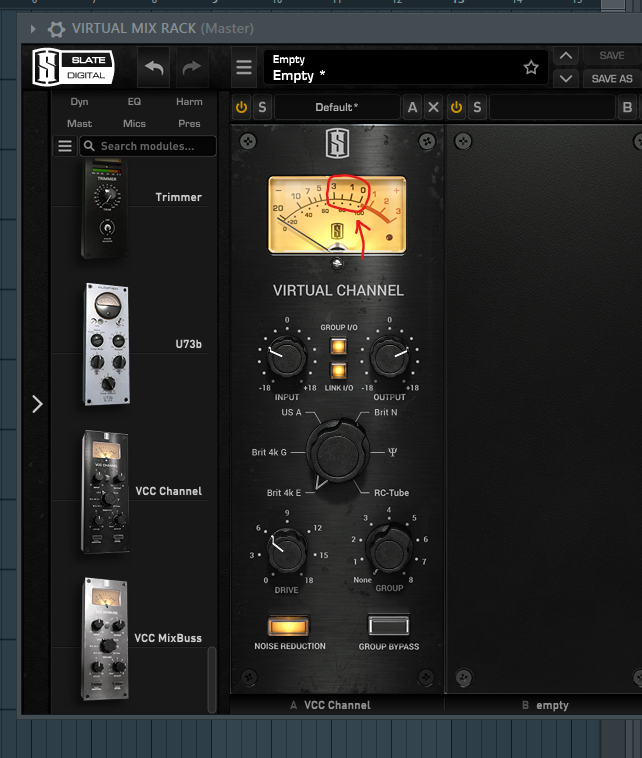
Task: Select Brit 4k E console type
Action: (284, 493)
